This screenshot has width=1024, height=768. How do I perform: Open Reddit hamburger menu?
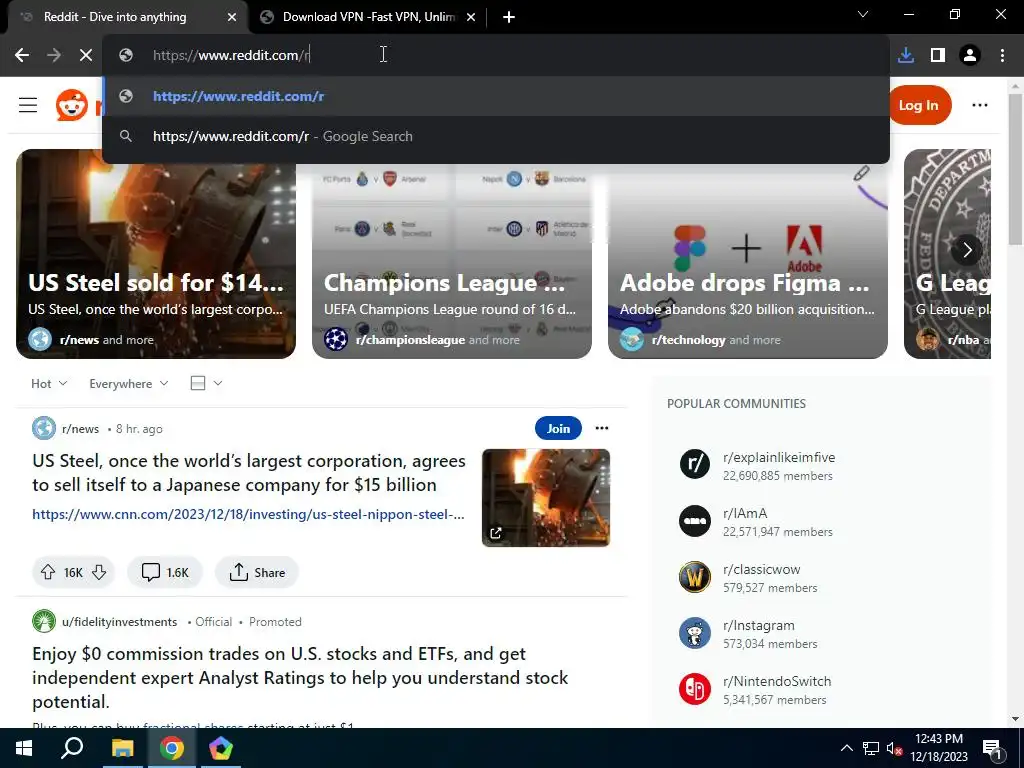point(27,104)
